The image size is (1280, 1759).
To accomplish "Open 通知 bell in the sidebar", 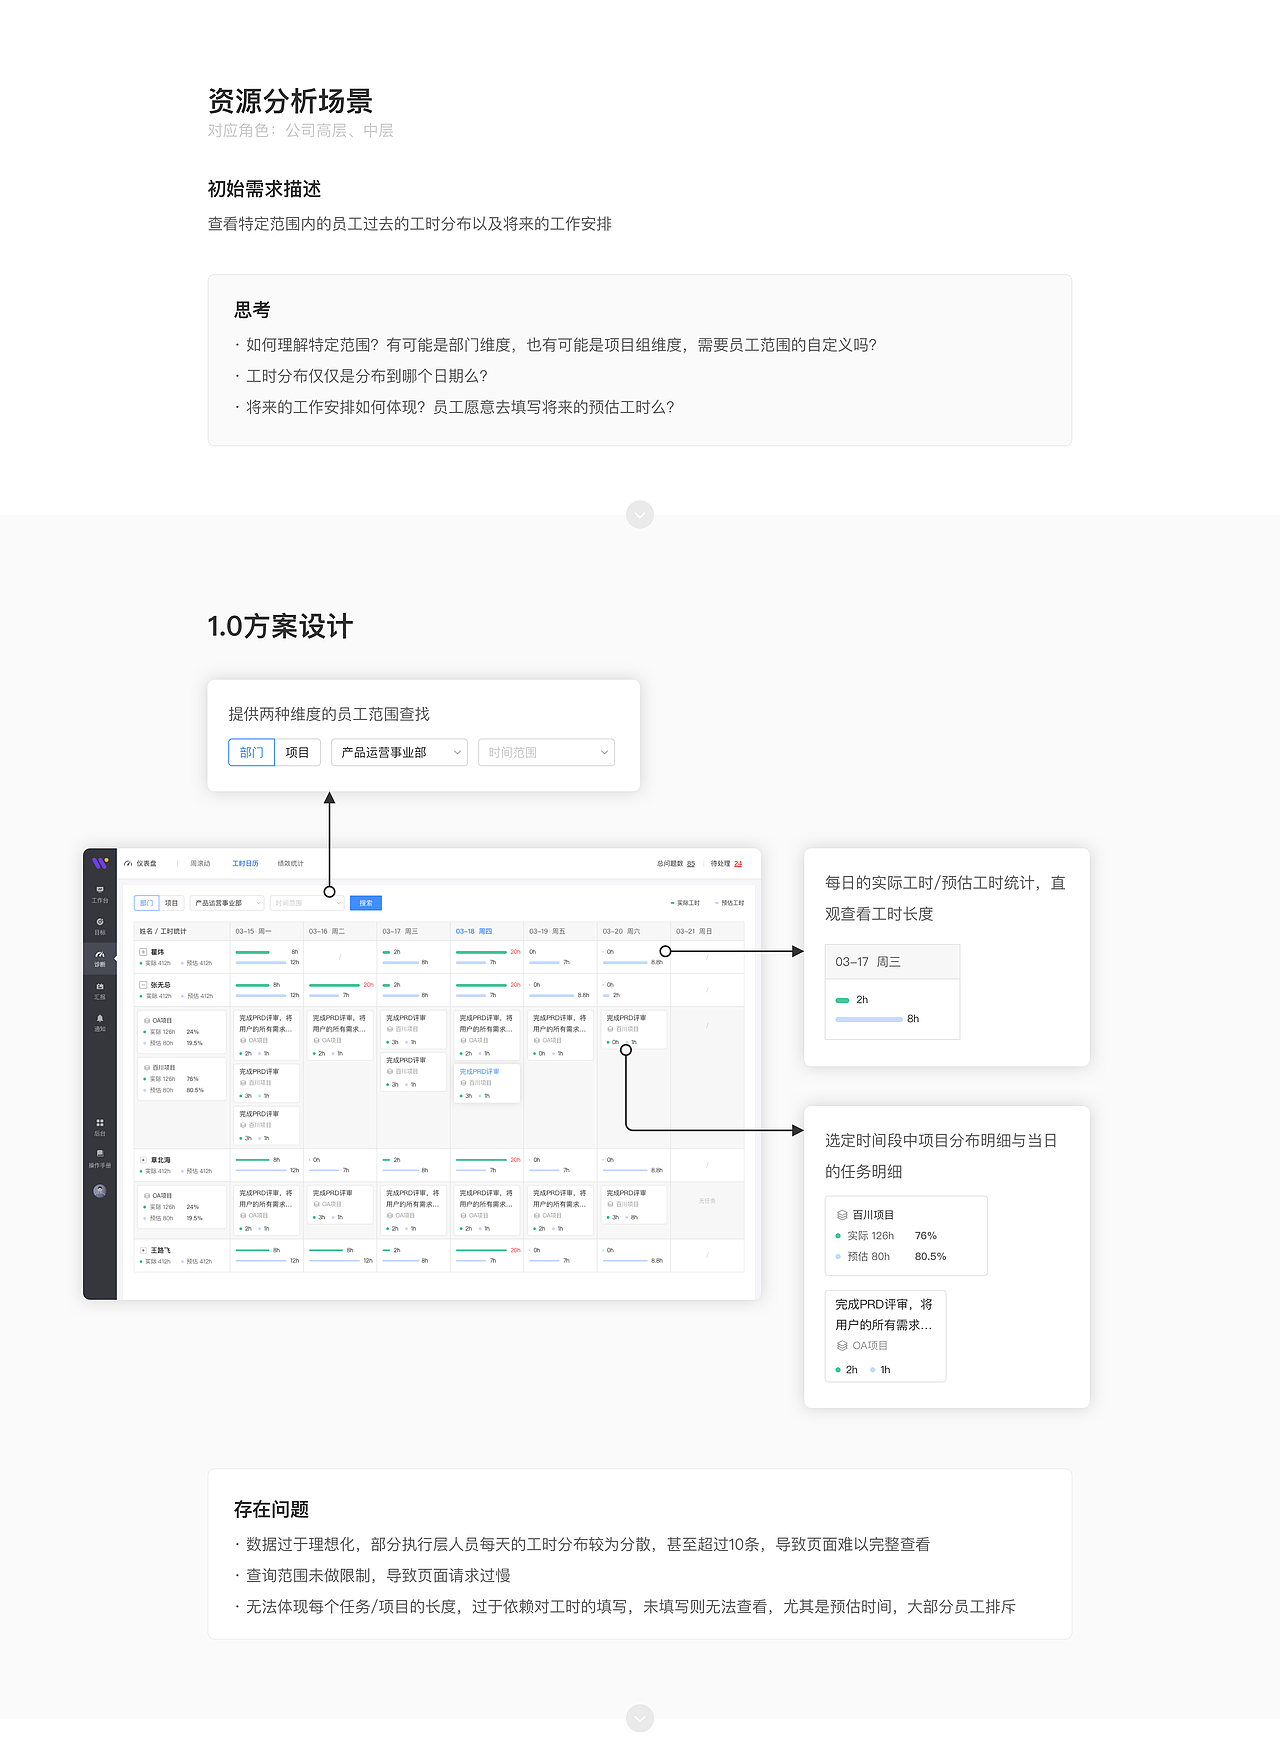I will tap(100, 1023).
